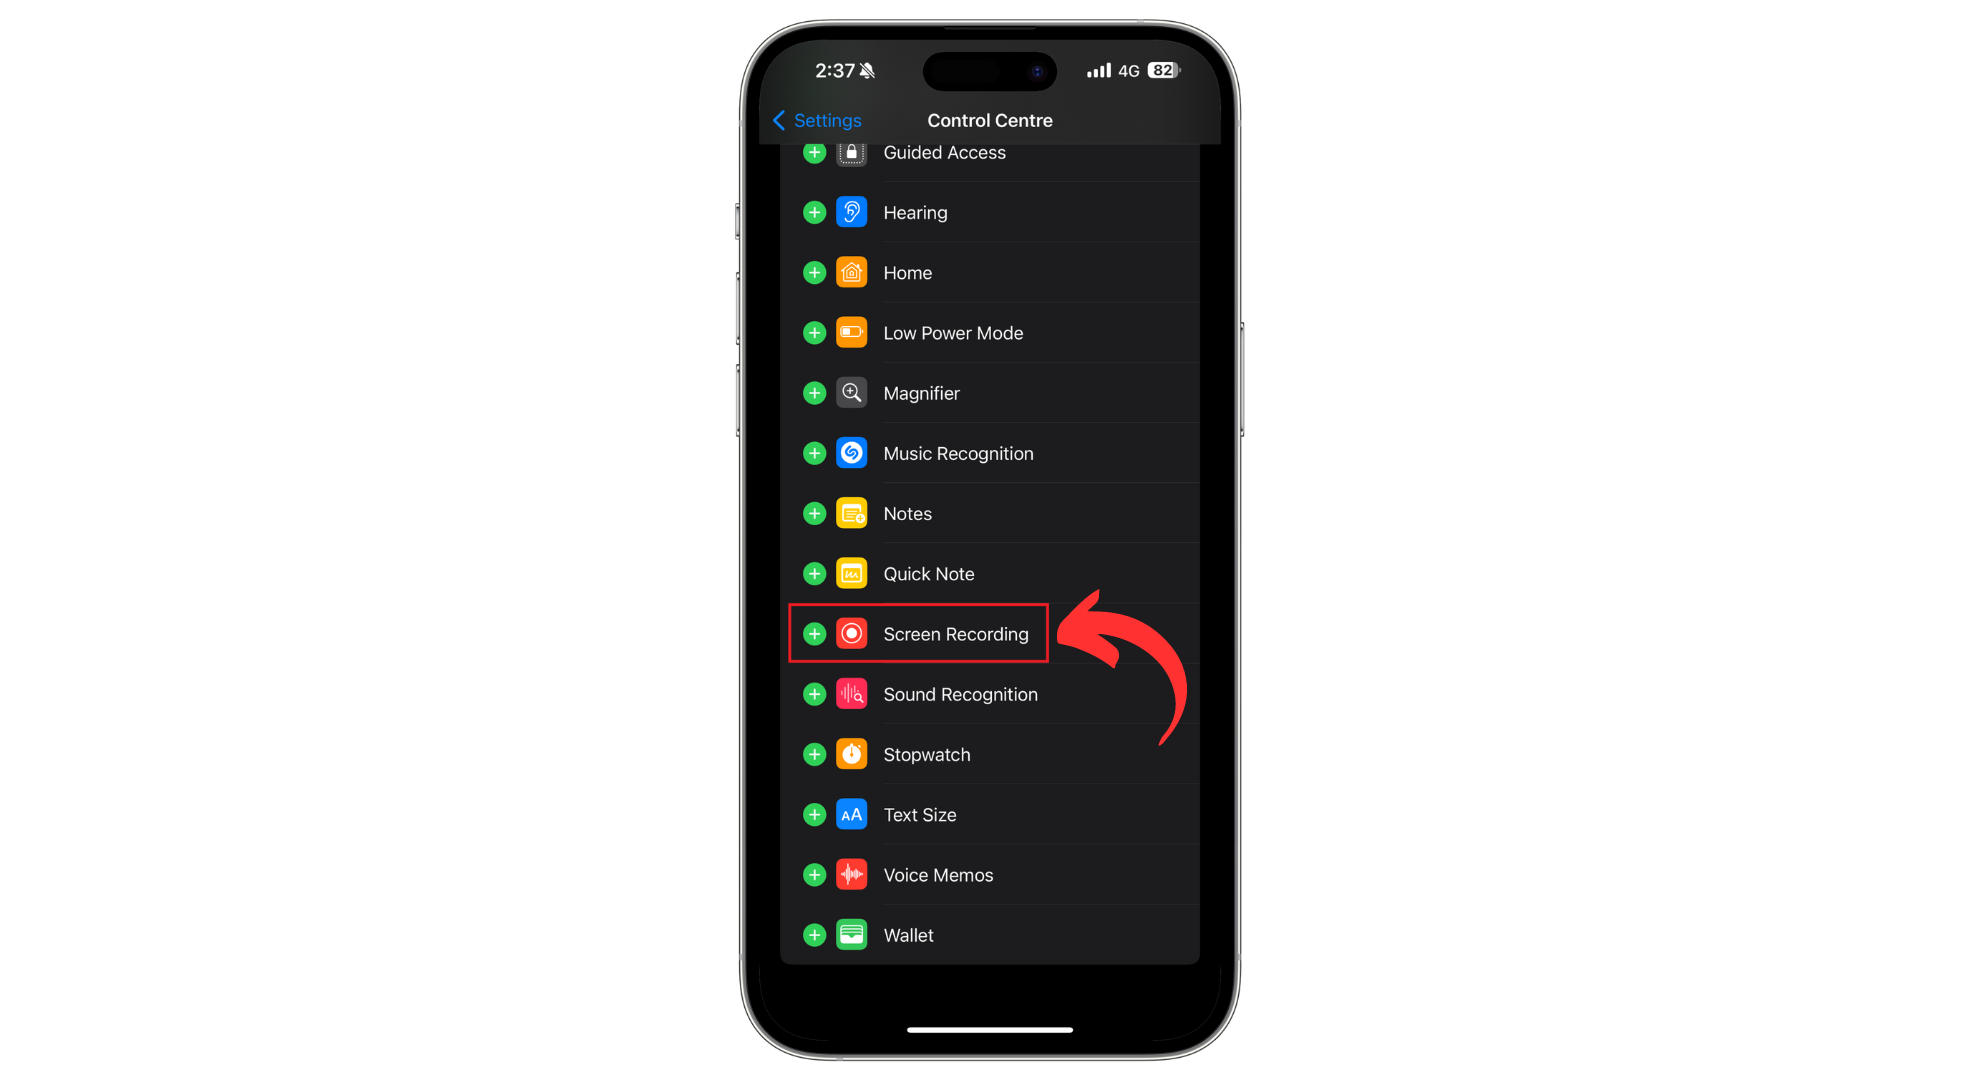
Task: Click the Guided Access icon
Action: [851, 152]
